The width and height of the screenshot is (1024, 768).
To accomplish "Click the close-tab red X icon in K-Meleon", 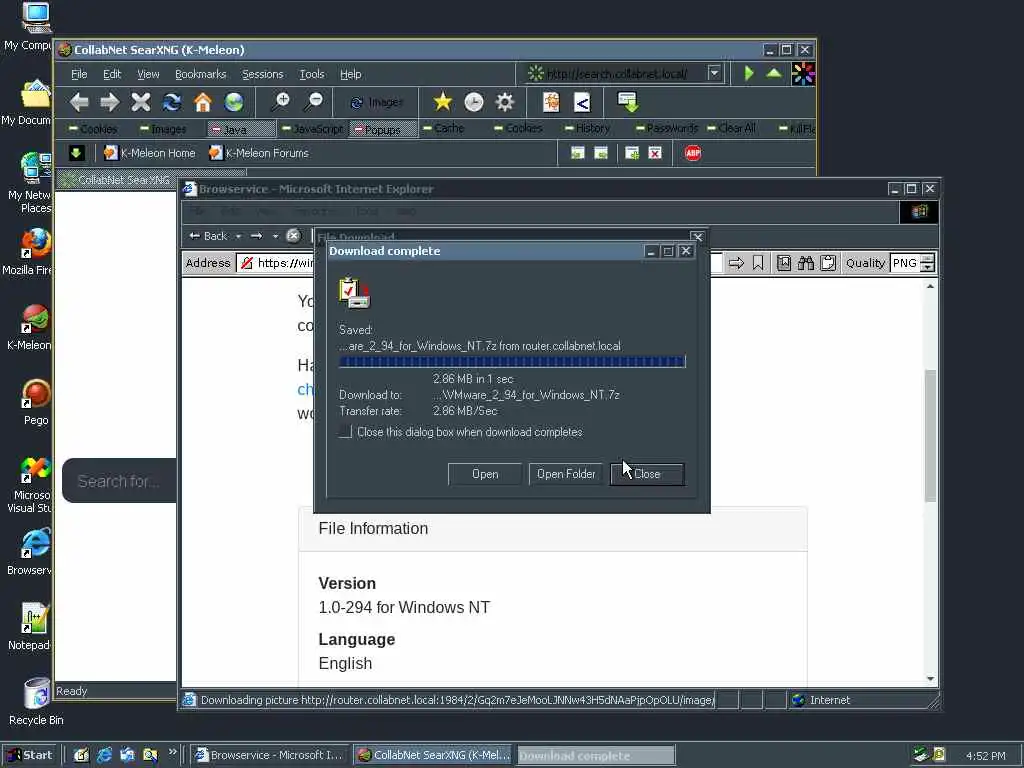I will (655, 153).
